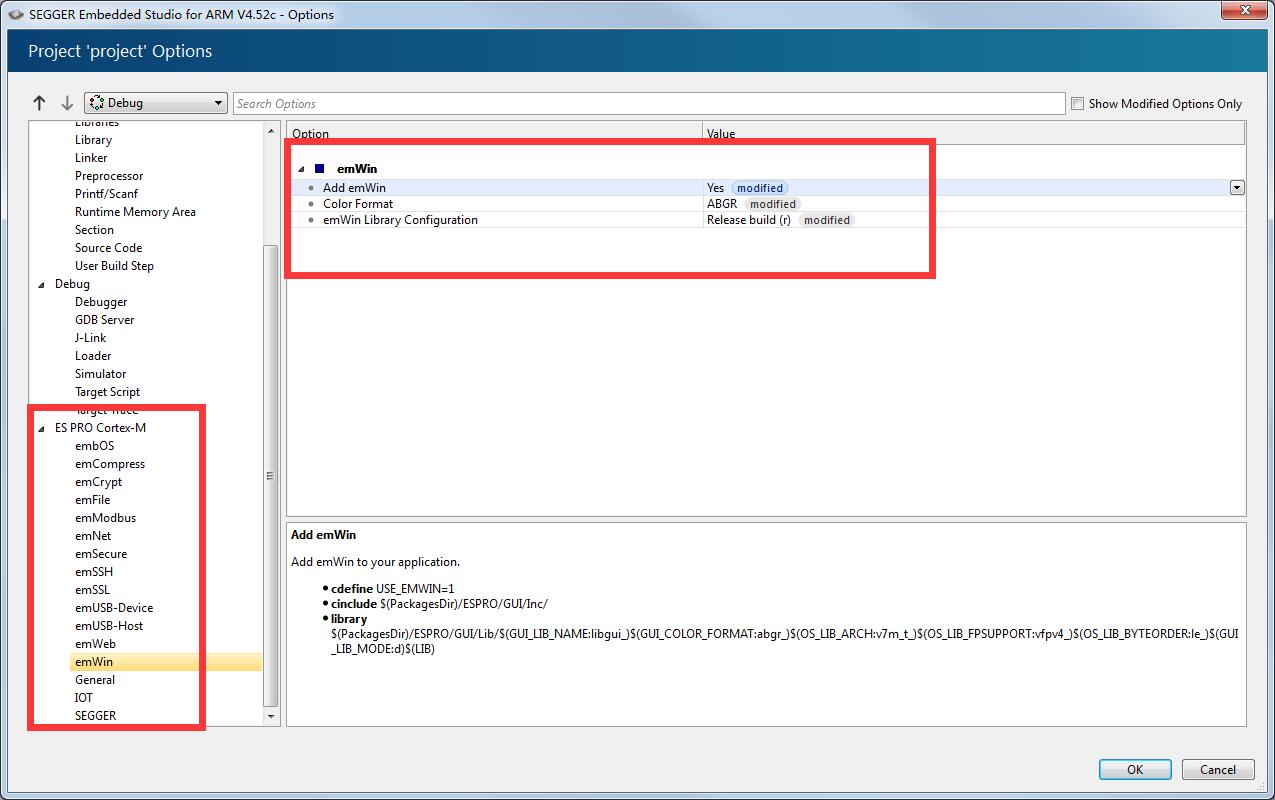
Task: Select Target Script in the options tree
Action: pos(107,392)
